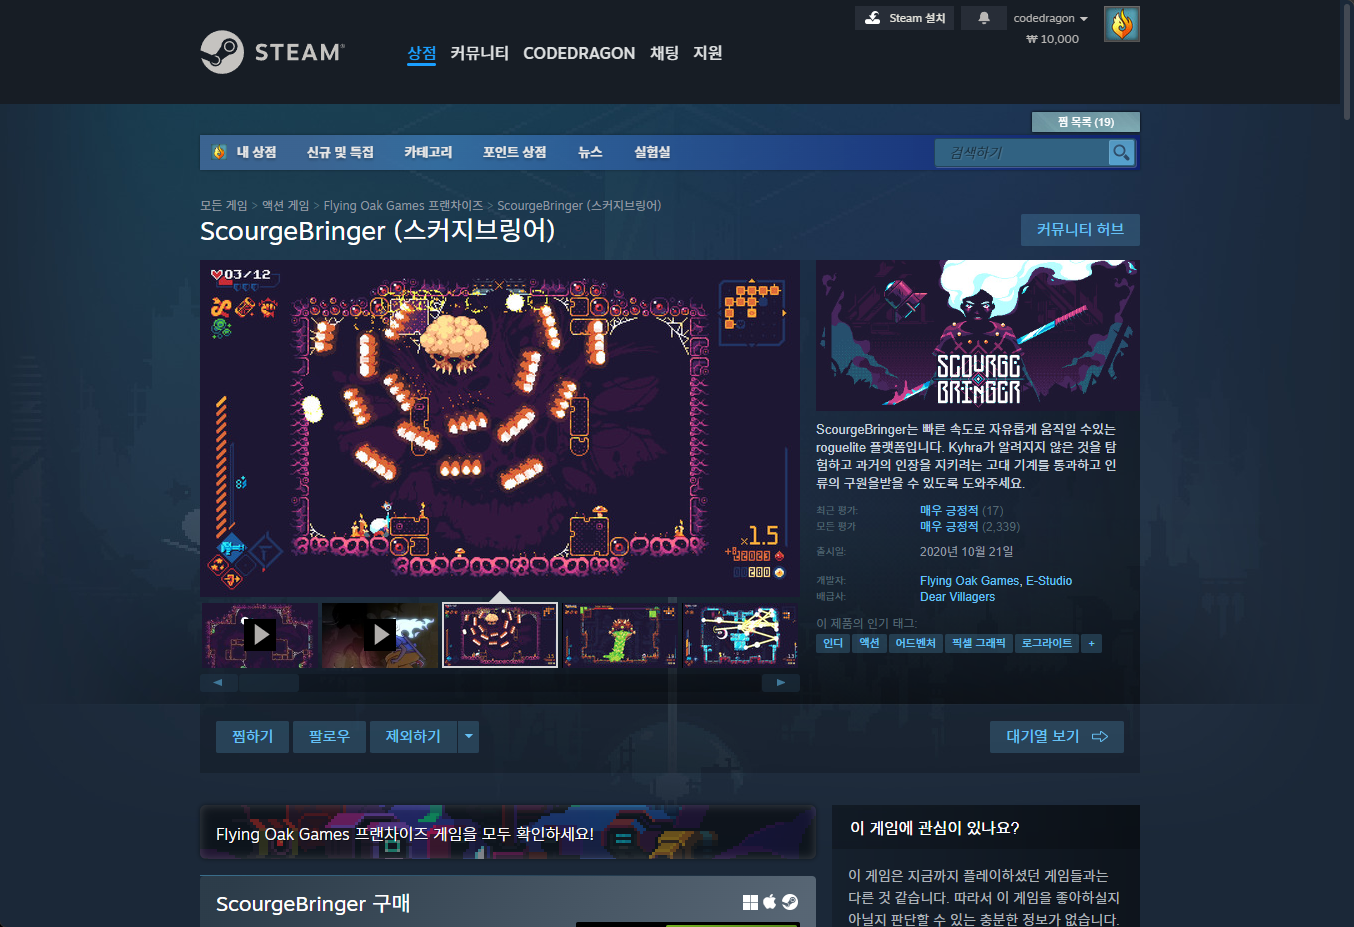1354x927 pixels.
Task: Select the 액션 tag
Action: [870, 643]
